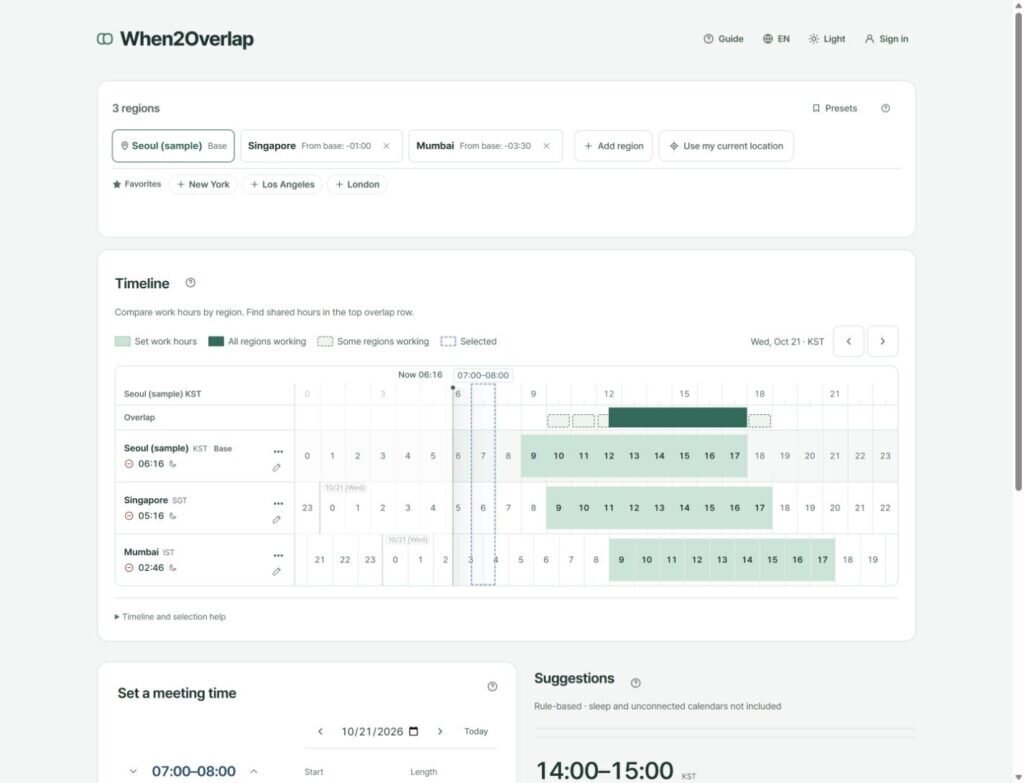Click the first dashed partial-overlap box
This screenshot has height=783, width=1024.
[558, 421]
